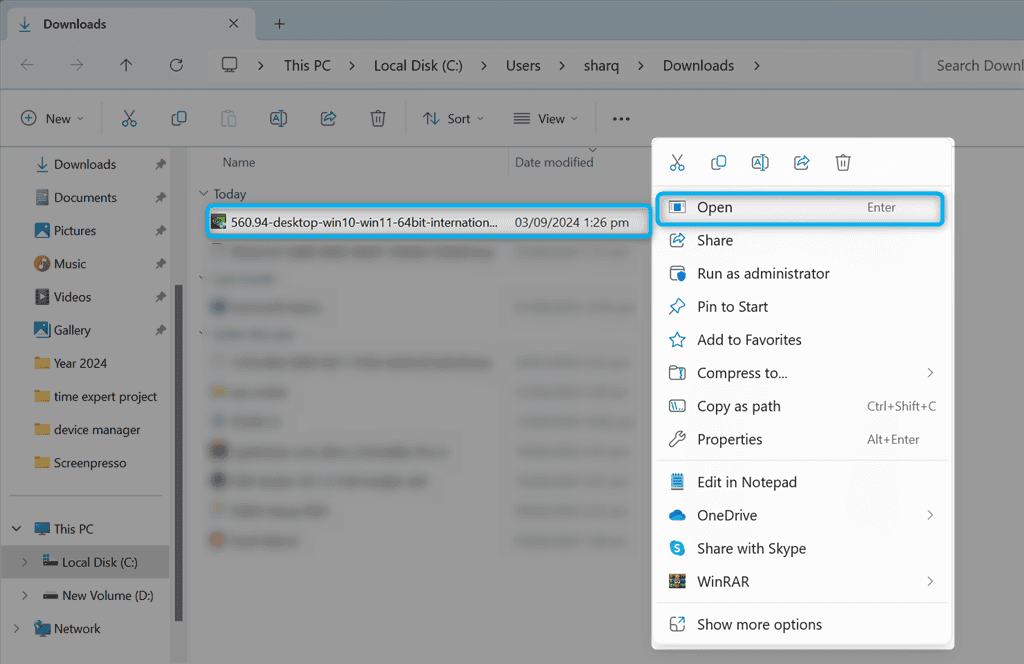
Task: Open a new tab with the plus button
Action: [x=280, y=24]
